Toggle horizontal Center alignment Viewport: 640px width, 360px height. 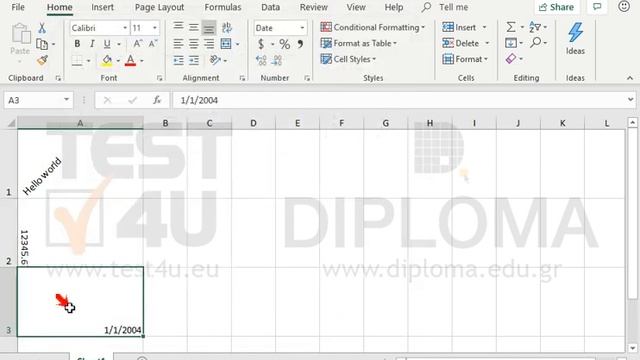coord(194,44)
